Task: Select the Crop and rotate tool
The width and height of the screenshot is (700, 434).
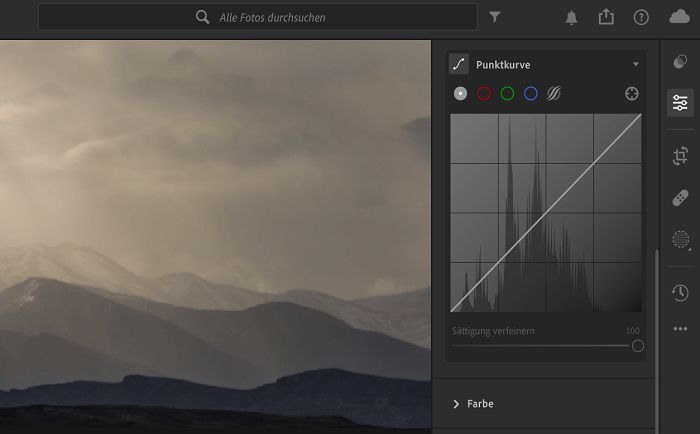Action: (680, 156)
